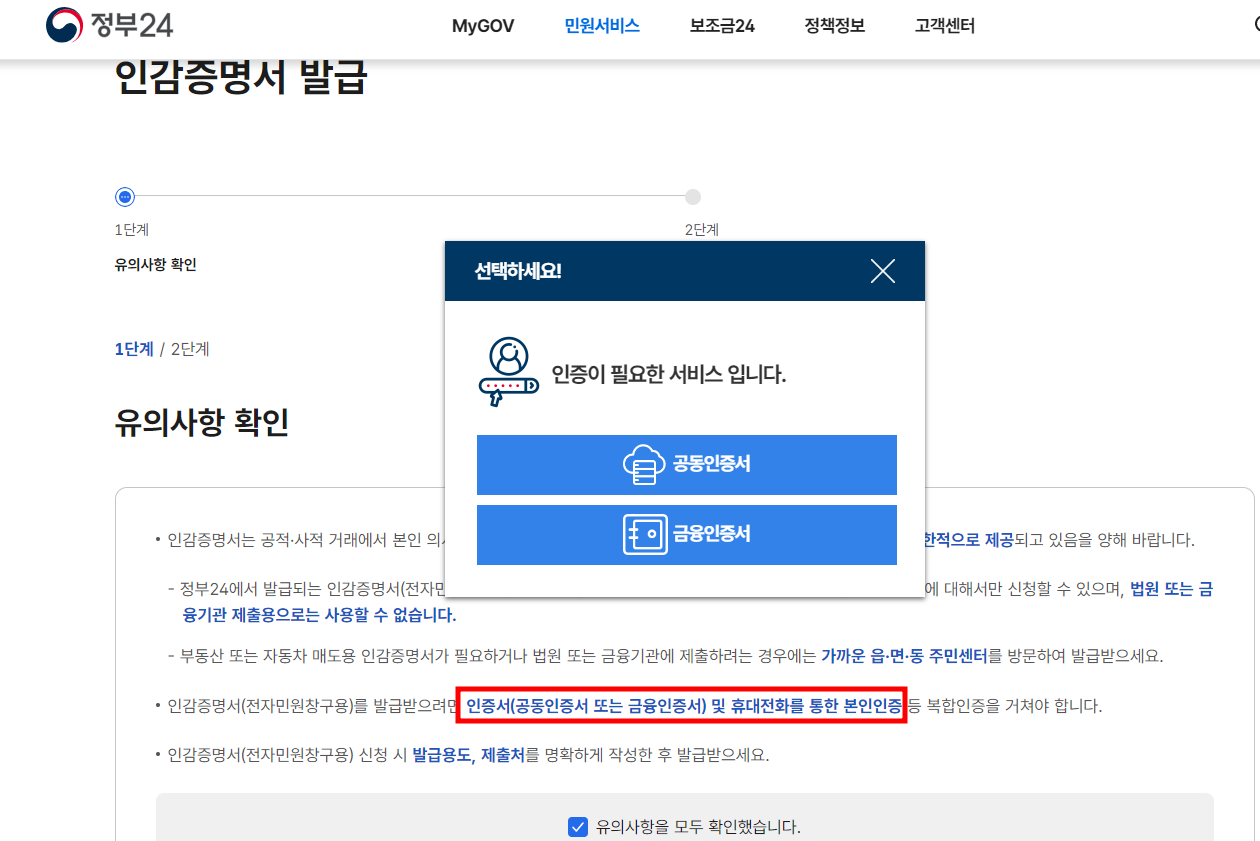
Task: Choose 공동인증서 authentication button
Action: [x=686, y=464]
